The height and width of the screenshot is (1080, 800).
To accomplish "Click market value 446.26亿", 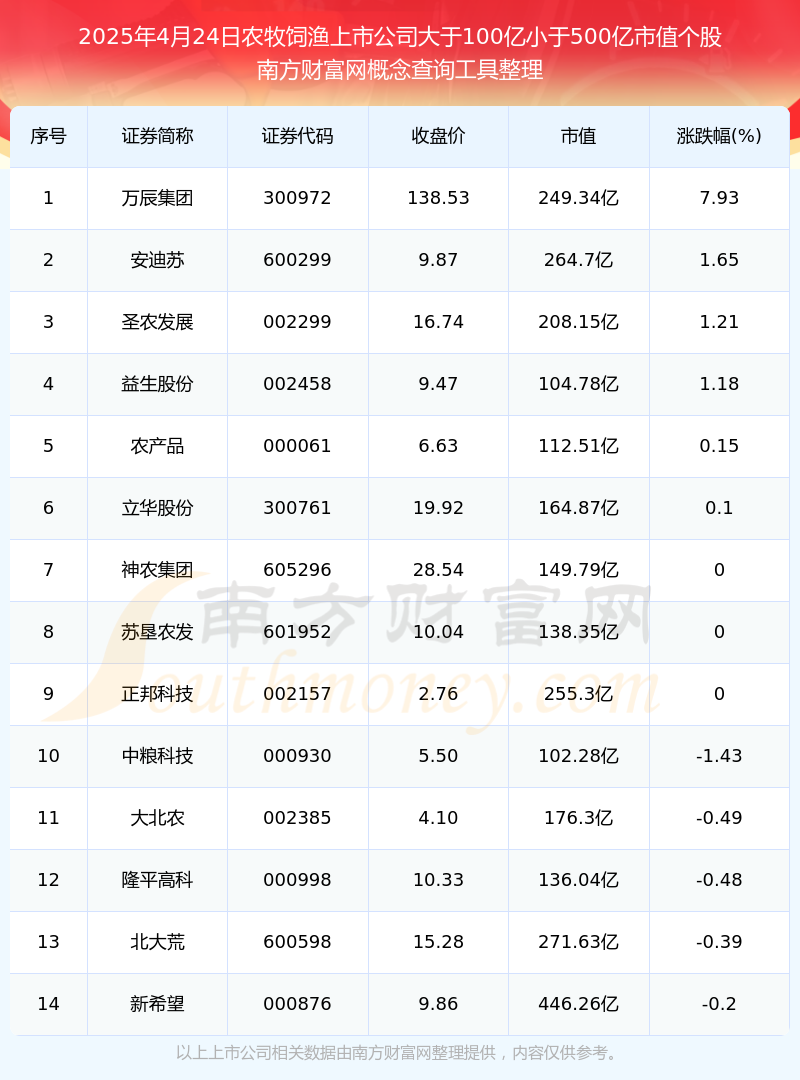I will coord(579,1004).
